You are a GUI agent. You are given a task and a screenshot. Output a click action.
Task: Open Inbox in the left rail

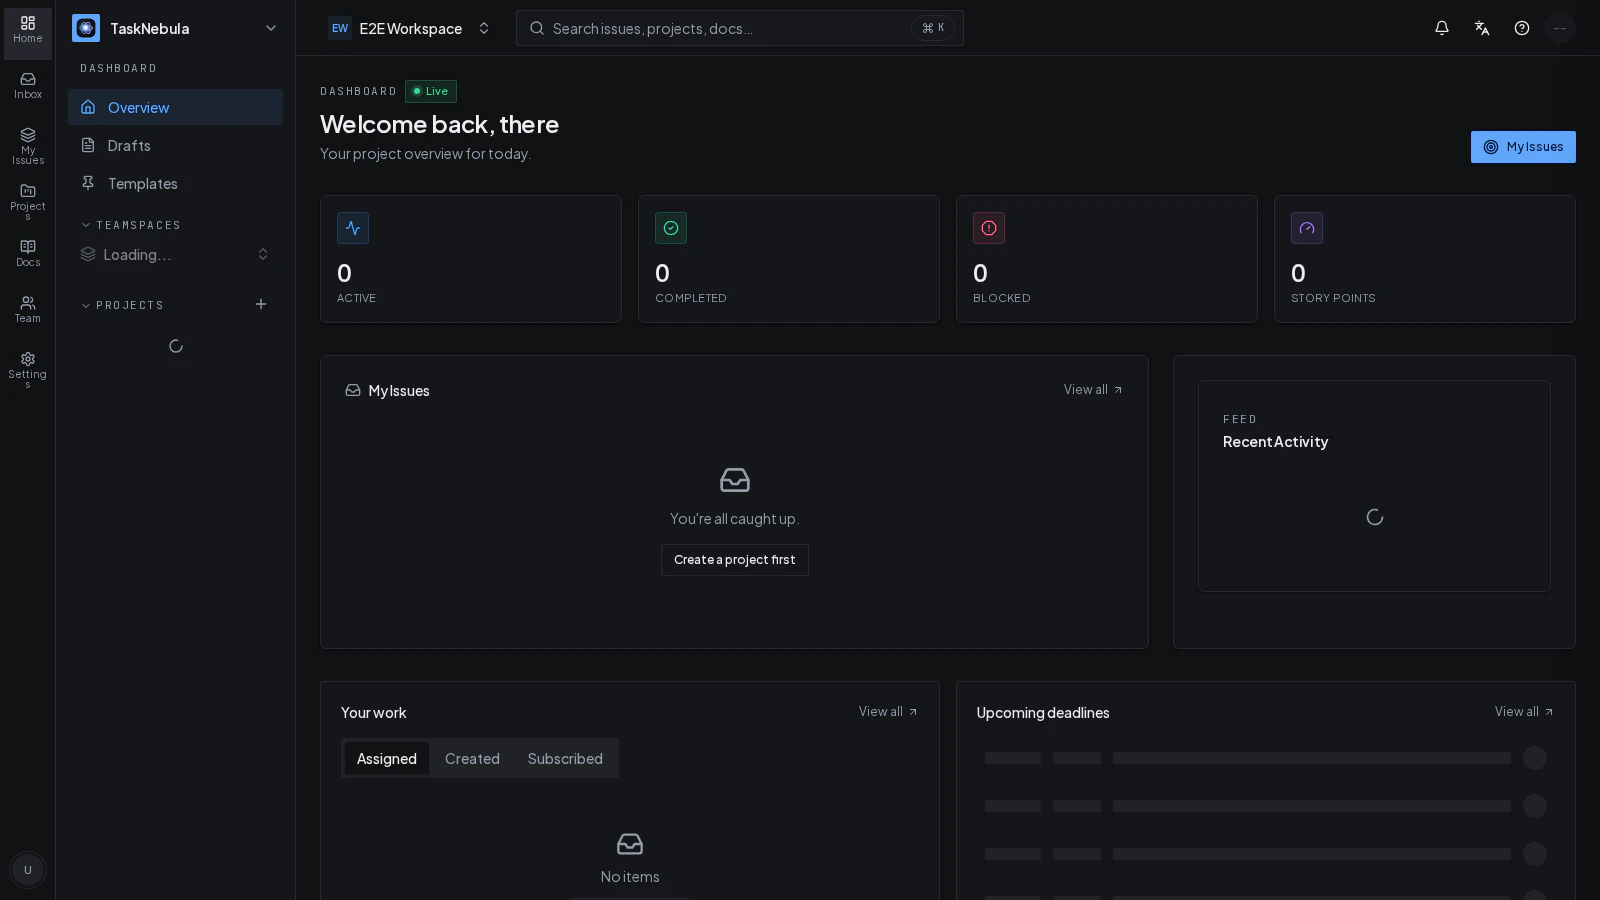28,86
